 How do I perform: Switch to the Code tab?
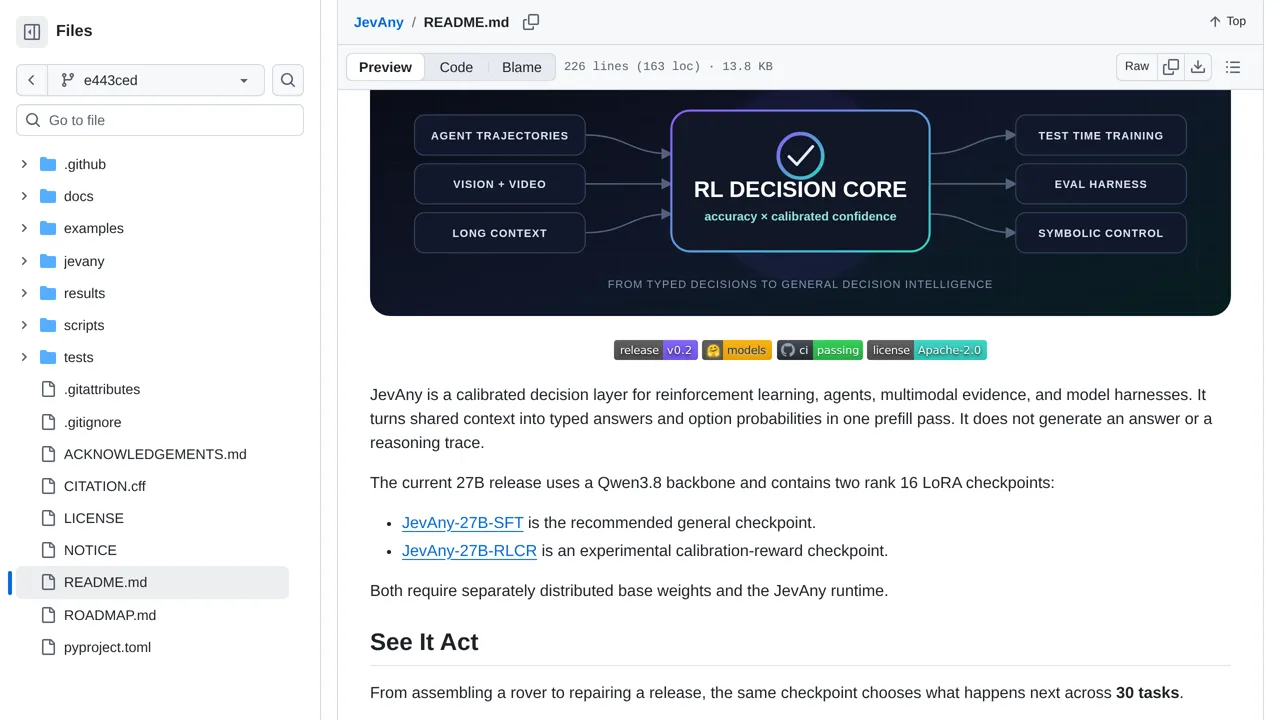[x=456, y=67]
